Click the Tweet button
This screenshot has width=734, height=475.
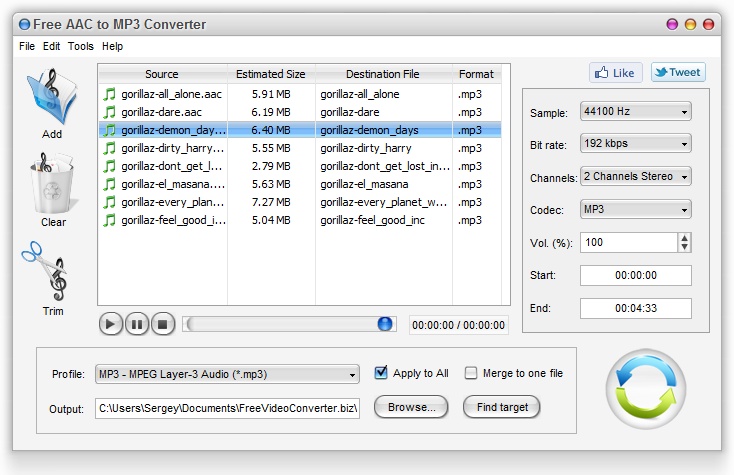click(678, 73)
